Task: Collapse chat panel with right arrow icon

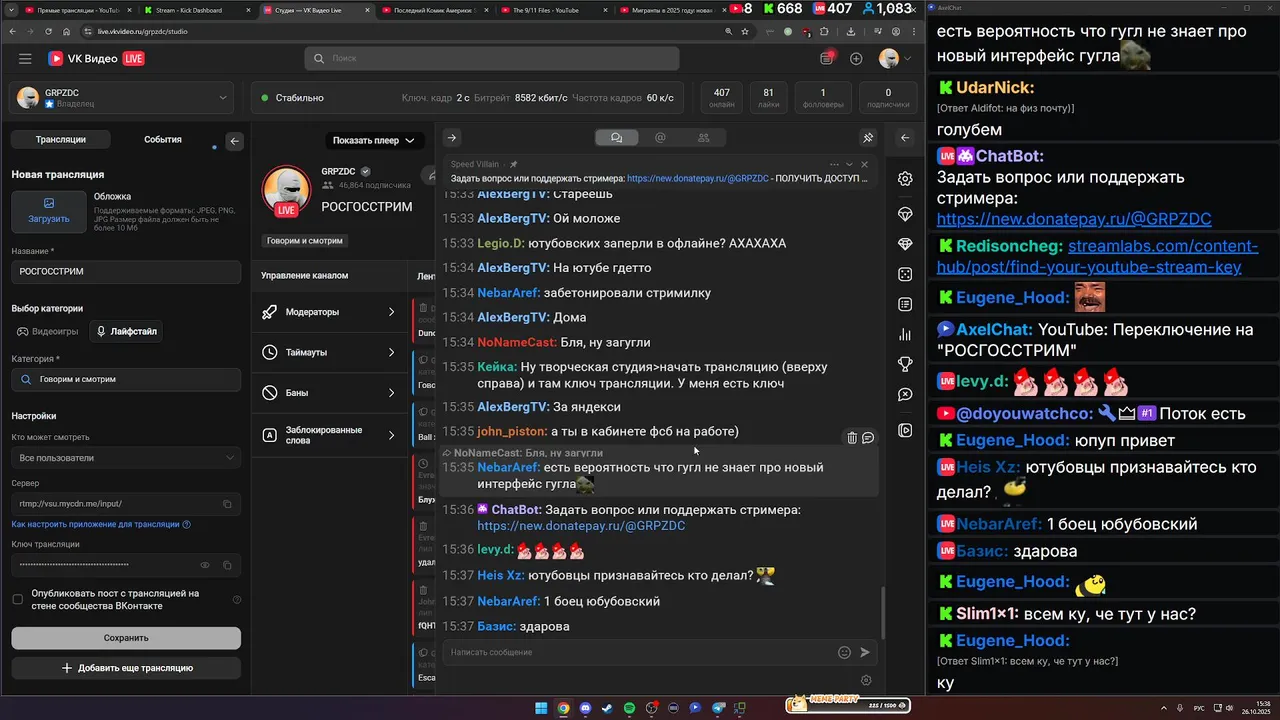Action: 452,138
